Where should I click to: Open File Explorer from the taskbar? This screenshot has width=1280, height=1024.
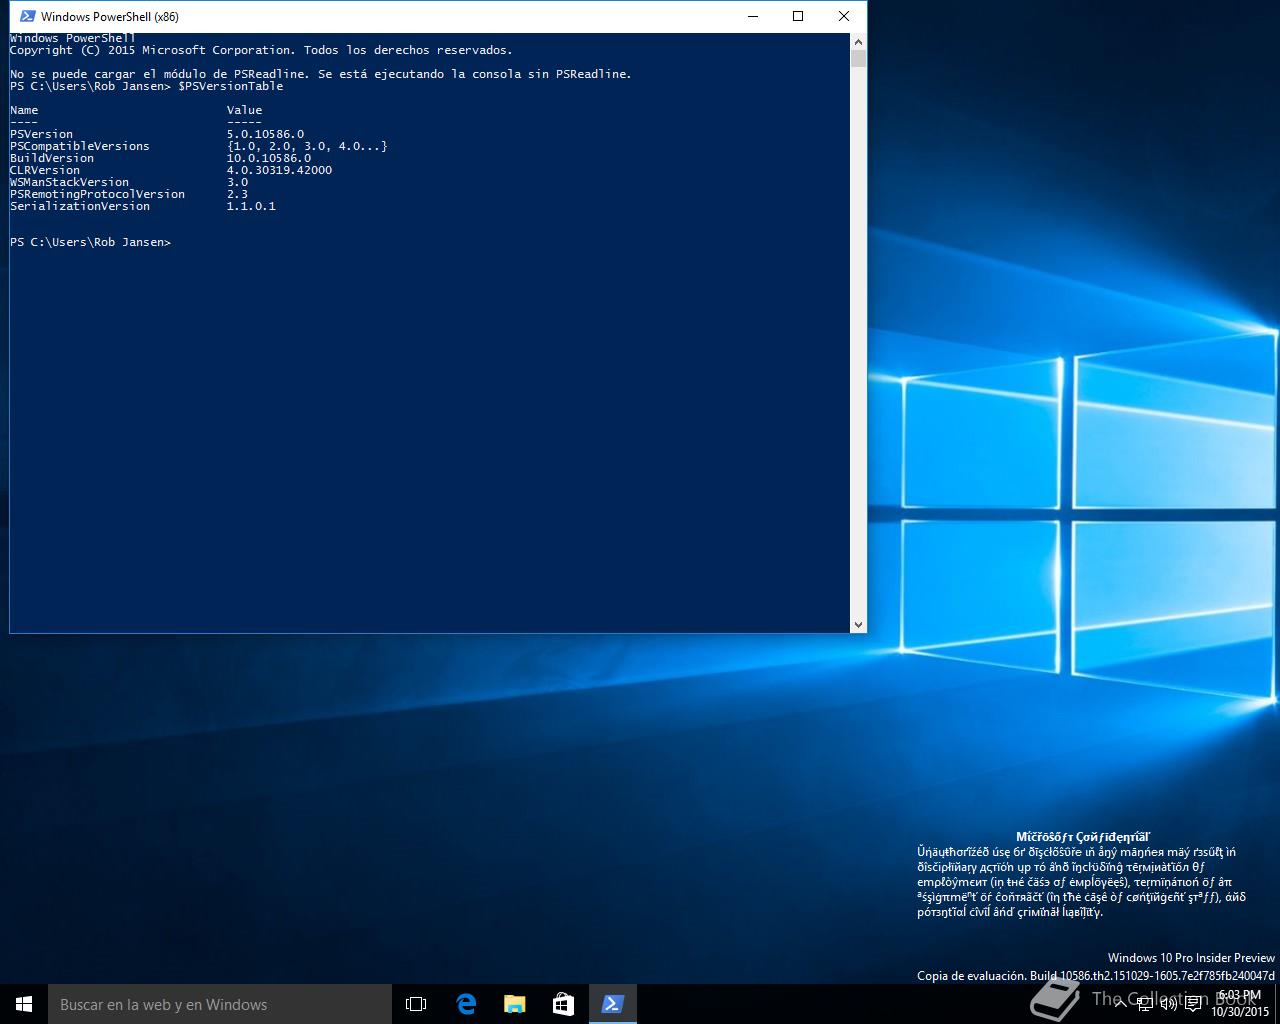coord(514,1004)
